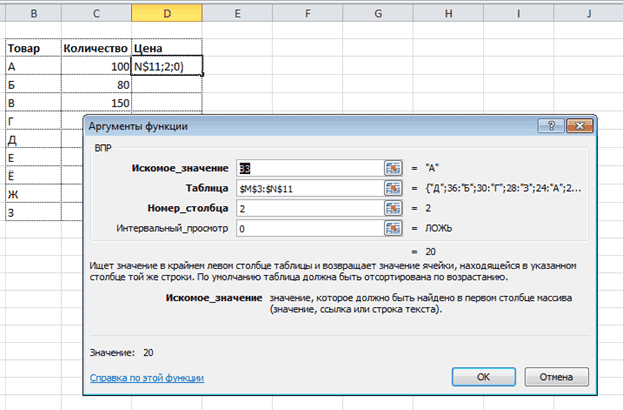Select column D header
The image size is (623, 410).
tap(166, 13)
